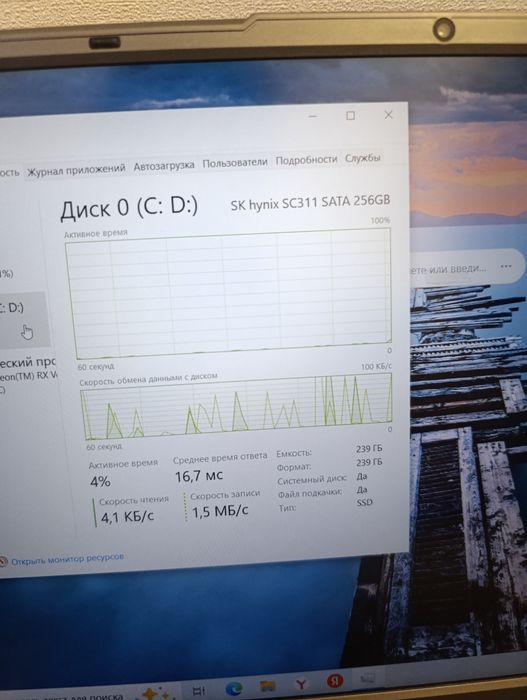The image size is (527, 700).
Task: Launch Microsoft Edge from the taskbar
Action: point(234,688)
